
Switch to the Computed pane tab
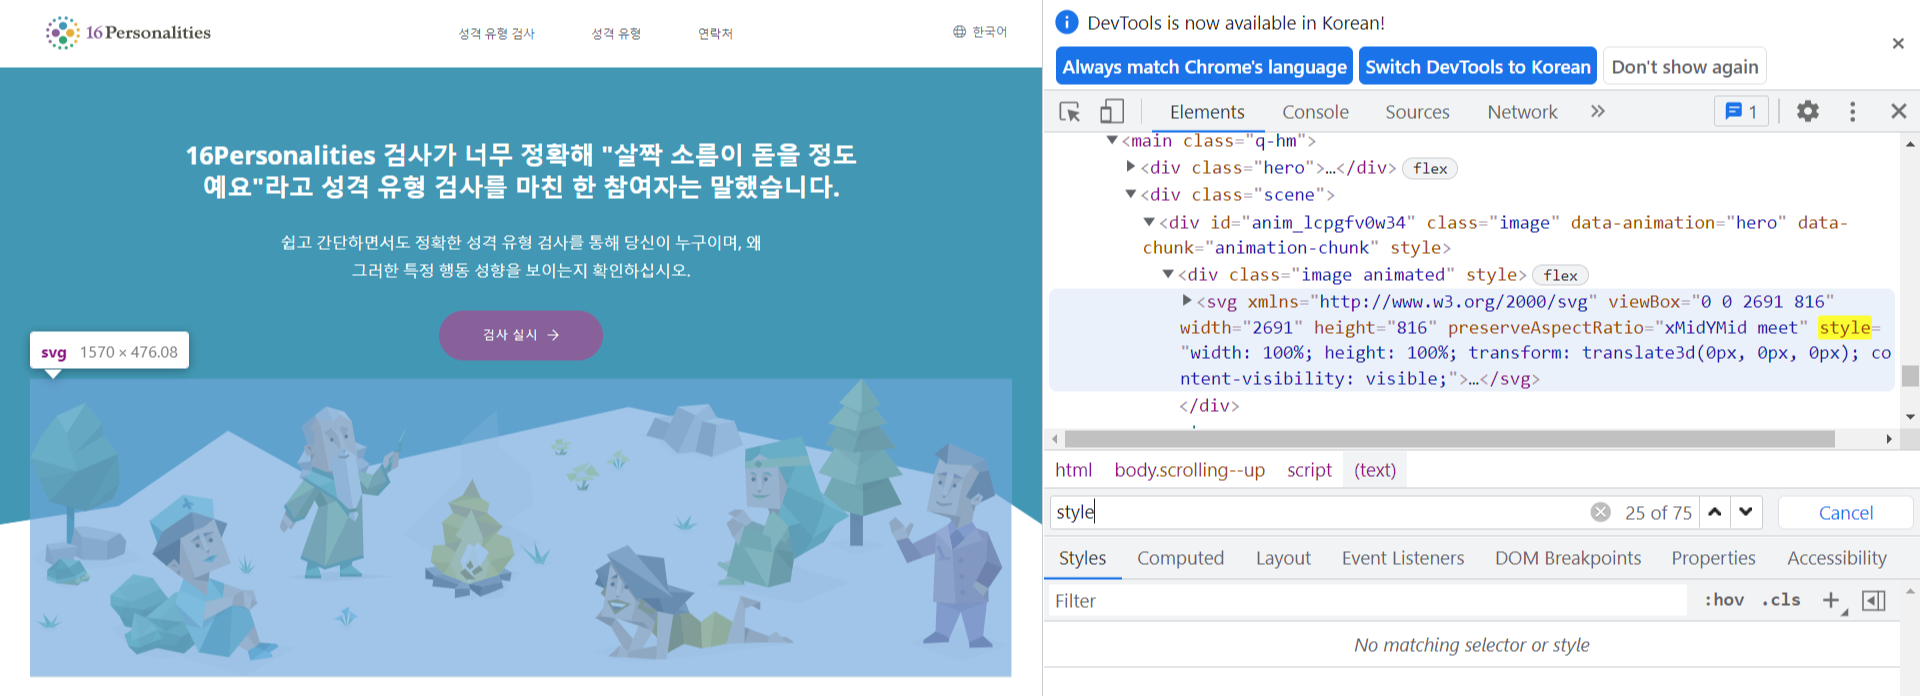pos(1180,558)
